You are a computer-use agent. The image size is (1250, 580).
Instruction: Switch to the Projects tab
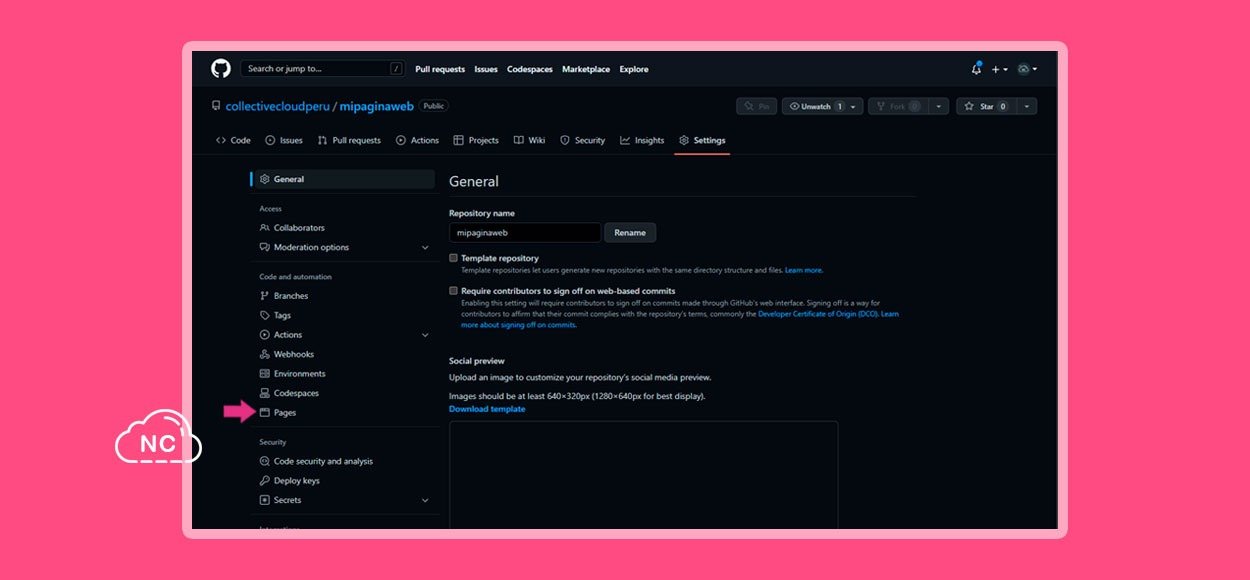click(476, 140)
